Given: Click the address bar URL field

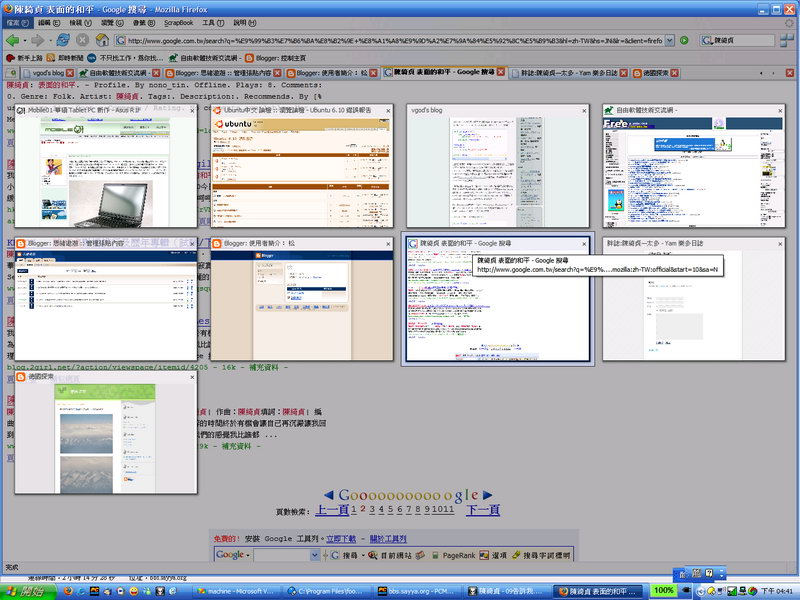Looking at the screenshot, I should tap(390, 40).
